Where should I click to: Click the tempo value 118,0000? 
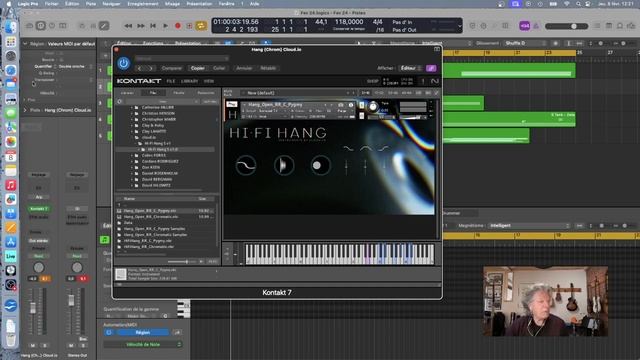click(349, 22)
